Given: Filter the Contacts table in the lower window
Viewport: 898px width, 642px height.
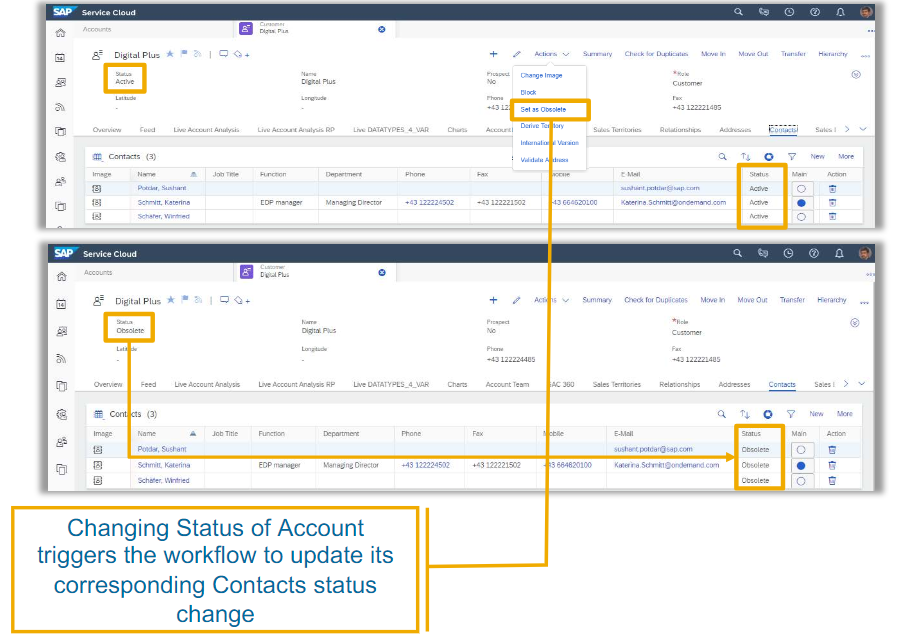Looking at the screenshot, I should point(791,414).
